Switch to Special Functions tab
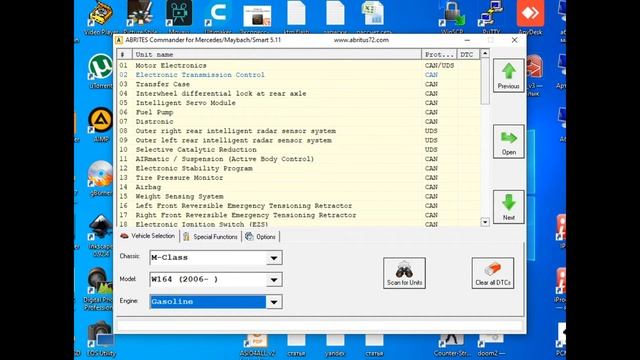Image resolution: width=640 pixels, height=360 pixels. pos(211,237)
